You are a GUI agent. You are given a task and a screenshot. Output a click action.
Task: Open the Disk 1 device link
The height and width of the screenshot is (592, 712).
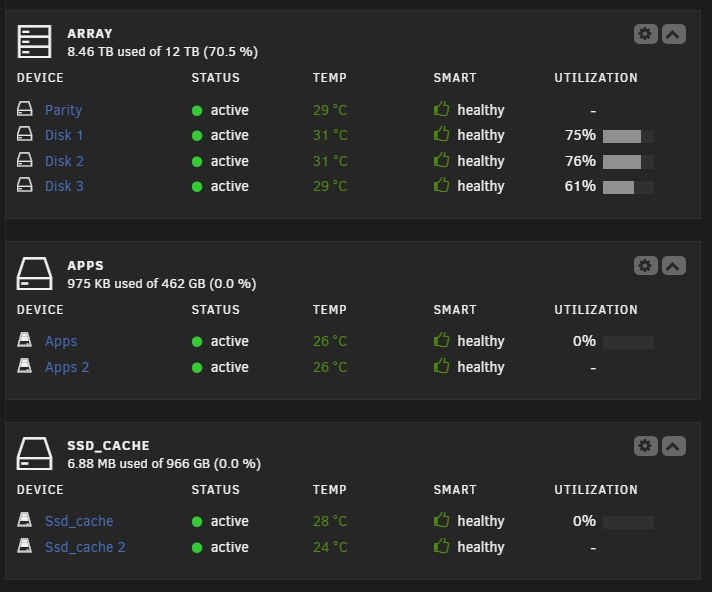pos(64,135)
